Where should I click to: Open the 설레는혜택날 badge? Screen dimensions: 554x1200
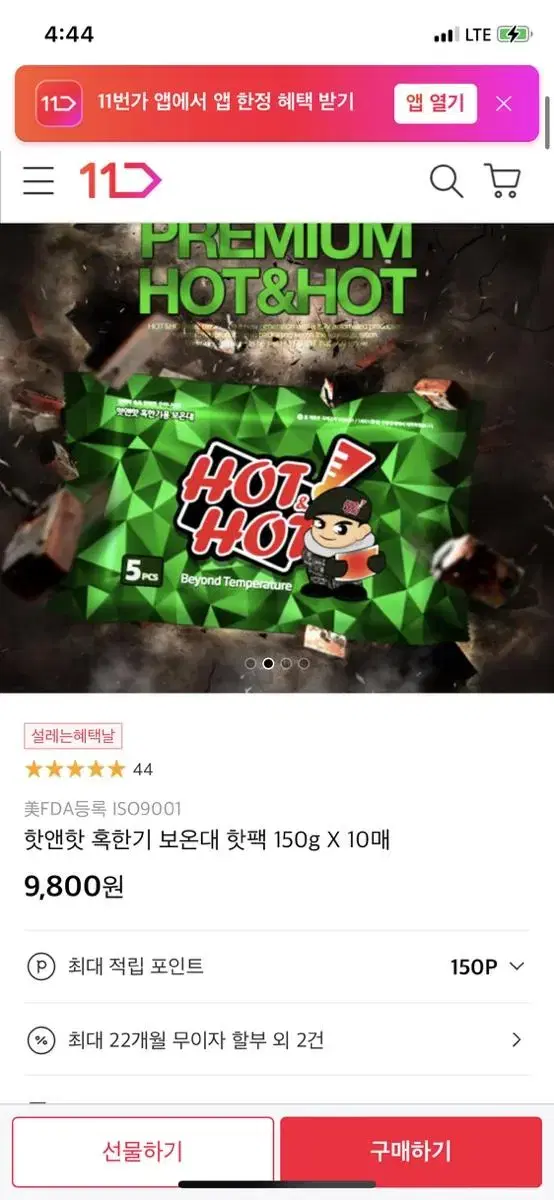point(73,736)
